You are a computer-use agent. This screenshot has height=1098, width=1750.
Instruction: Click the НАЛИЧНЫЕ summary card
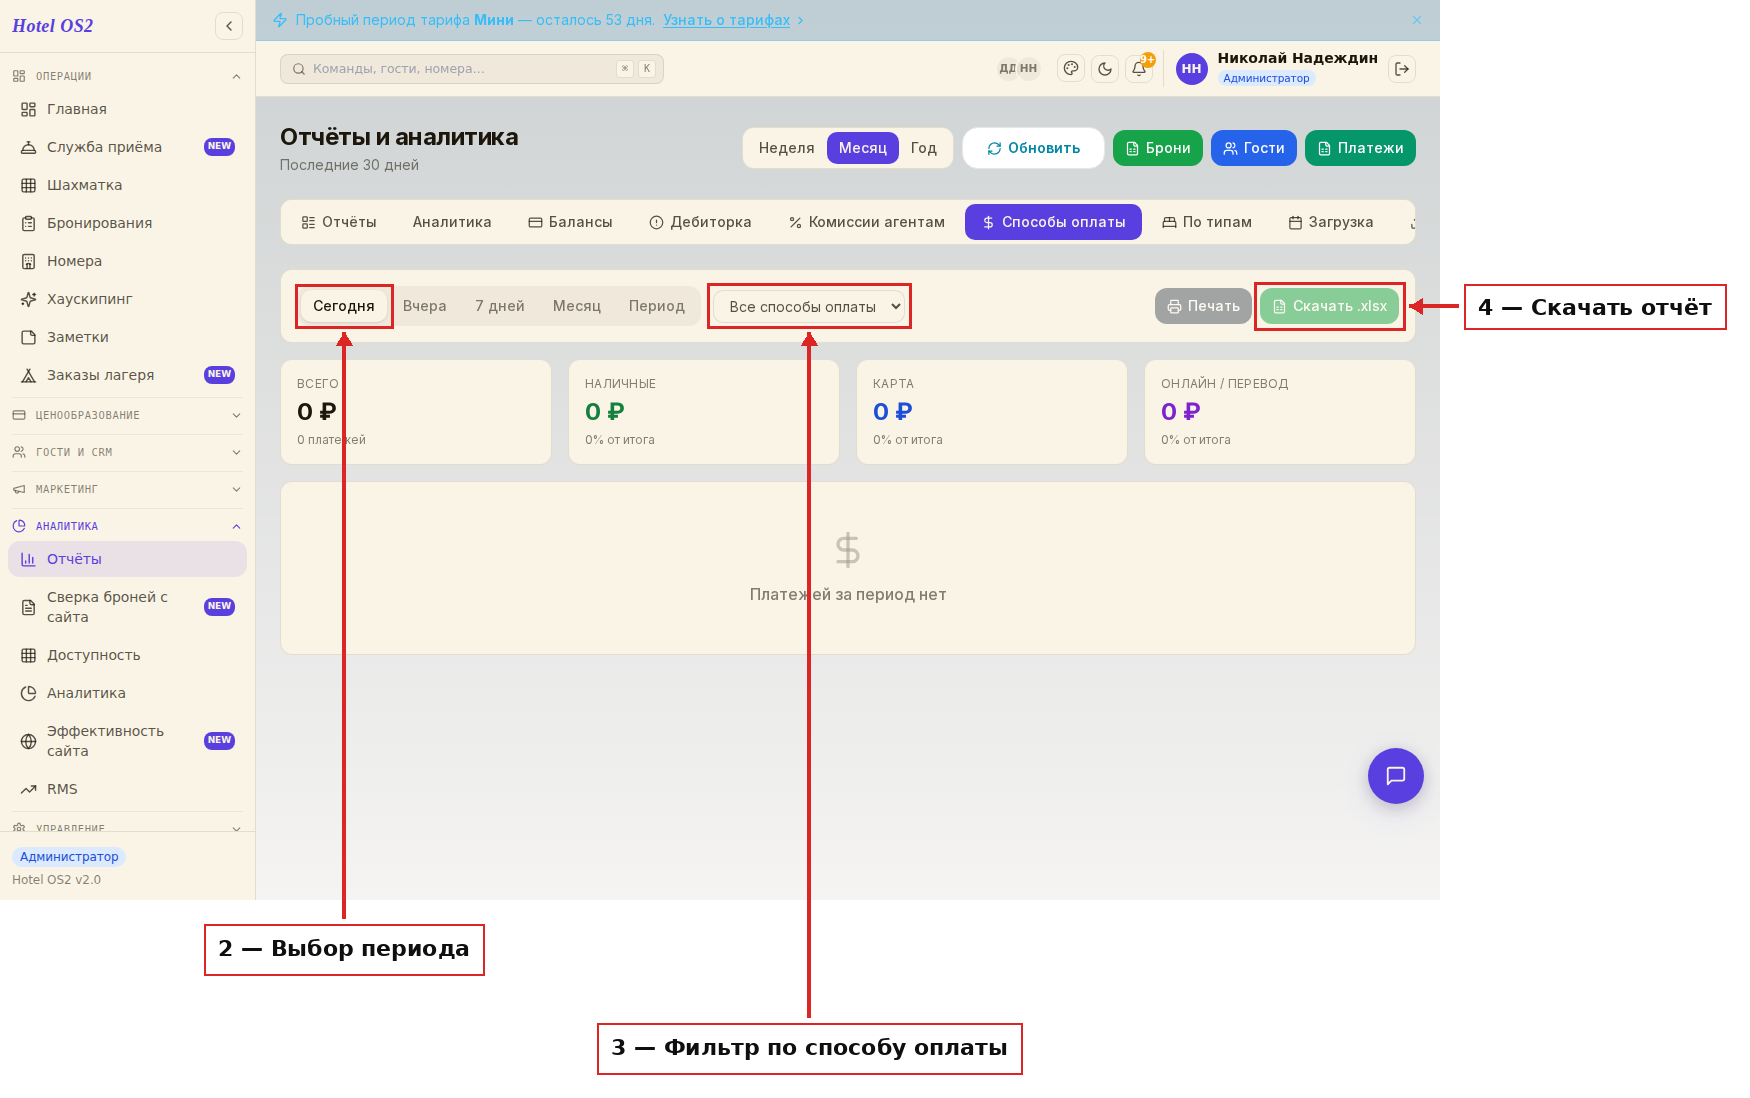[x=704, y=412]
